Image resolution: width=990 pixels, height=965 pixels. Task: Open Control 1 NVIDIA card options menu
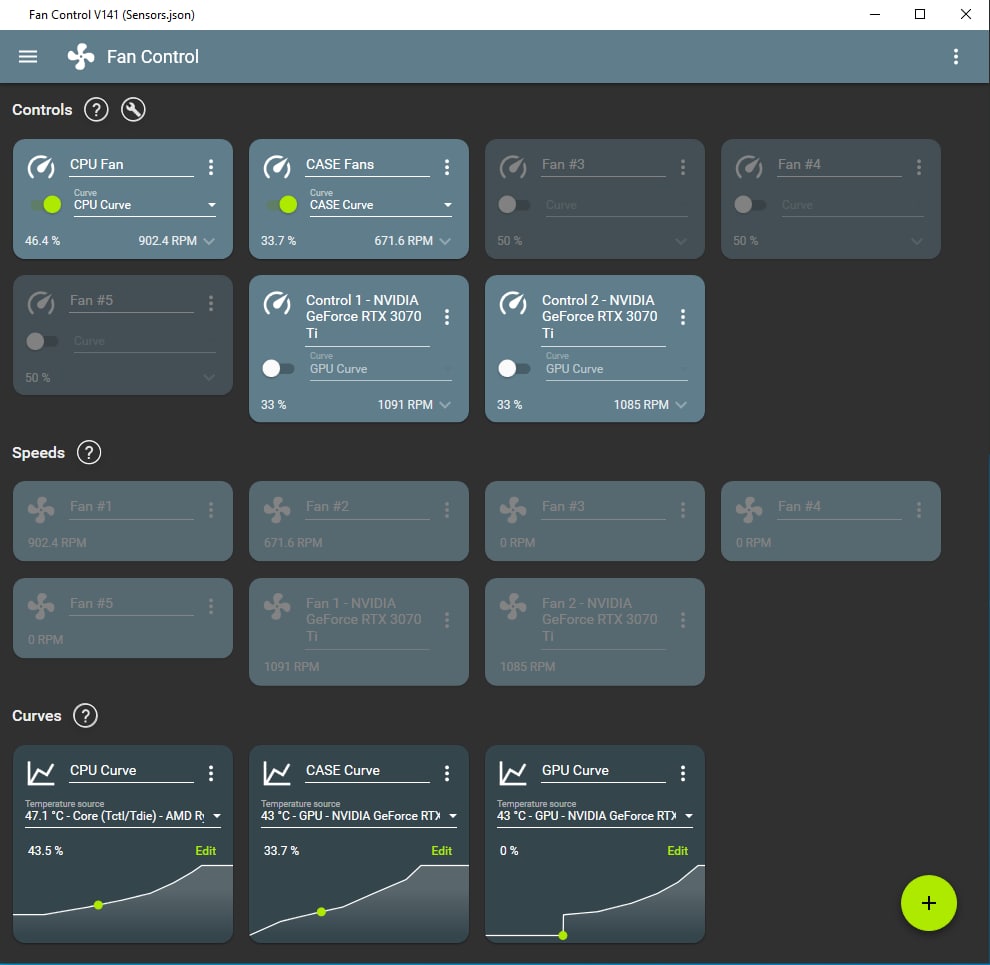(447, 317)
